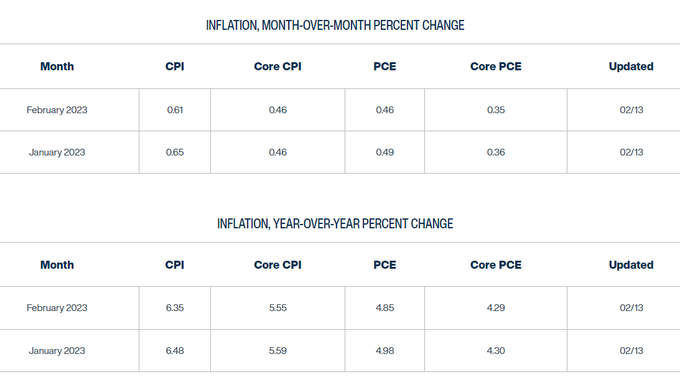
Task: Select the year-over-year Core CPI value 5.55
Action: pyautogui.click(x=278, y=307)
